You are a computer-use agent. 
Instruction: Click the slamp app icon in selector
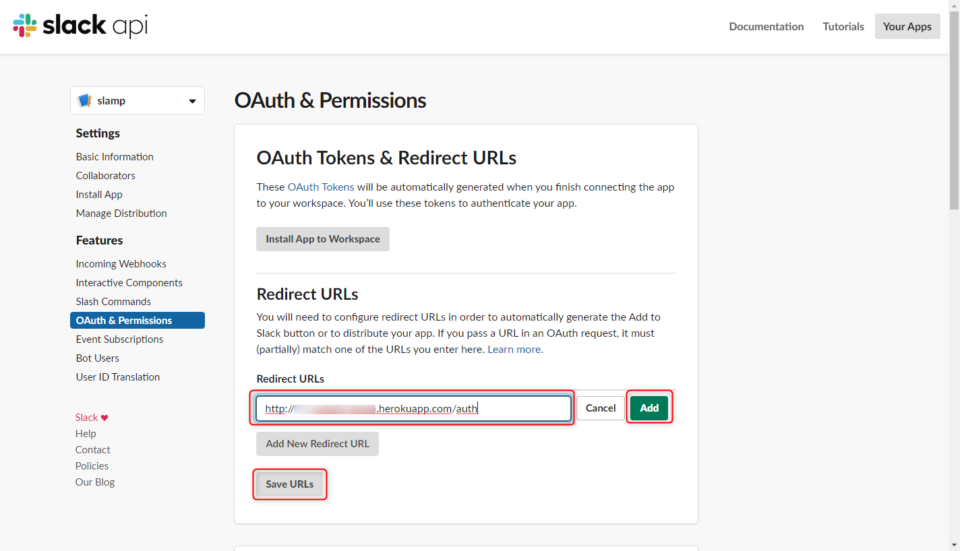point(85,101)
